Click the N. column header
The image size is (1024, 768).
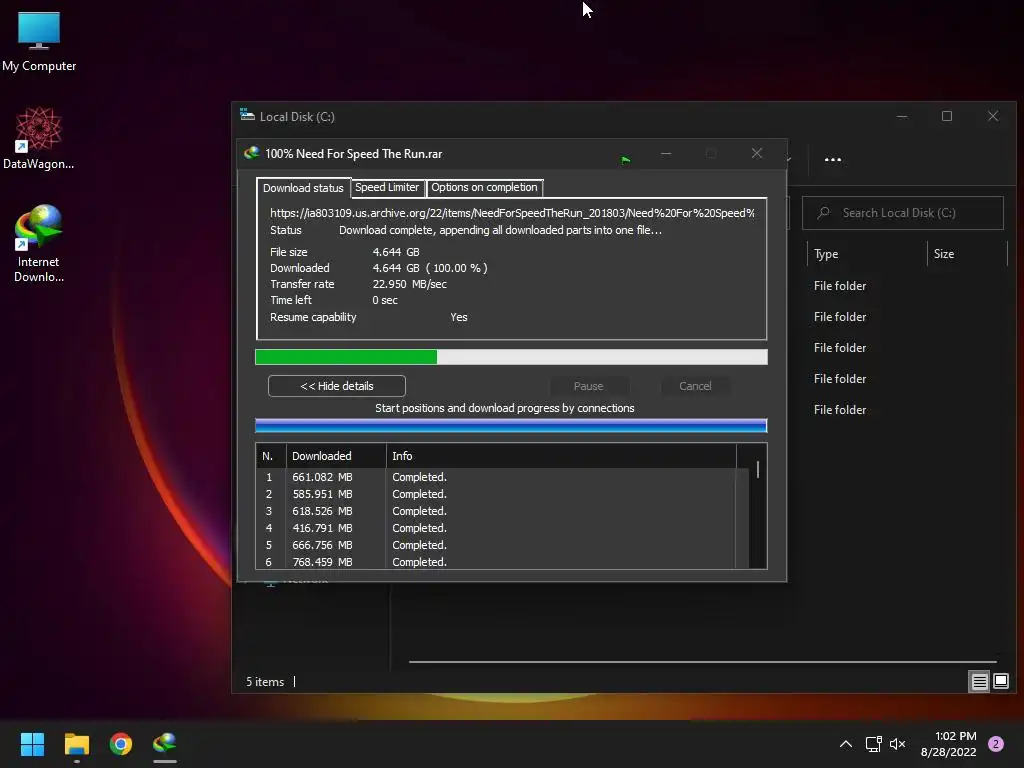[270, 456]
